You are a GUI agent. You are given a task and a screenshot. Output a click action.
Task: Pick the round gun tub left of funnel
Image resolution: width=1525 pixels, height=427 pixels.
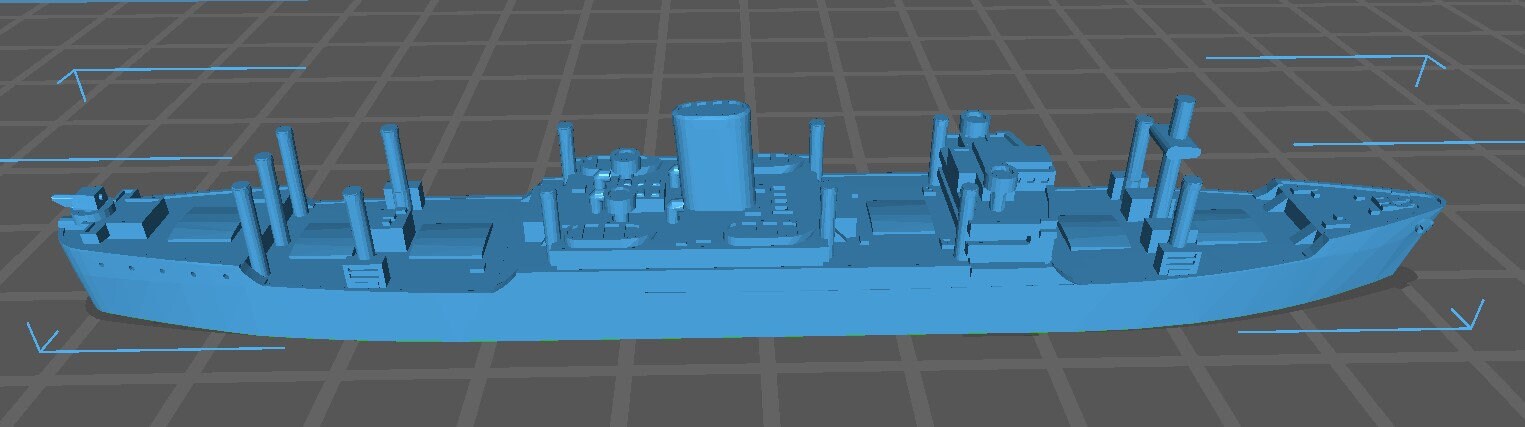click(x=625, y=159)
